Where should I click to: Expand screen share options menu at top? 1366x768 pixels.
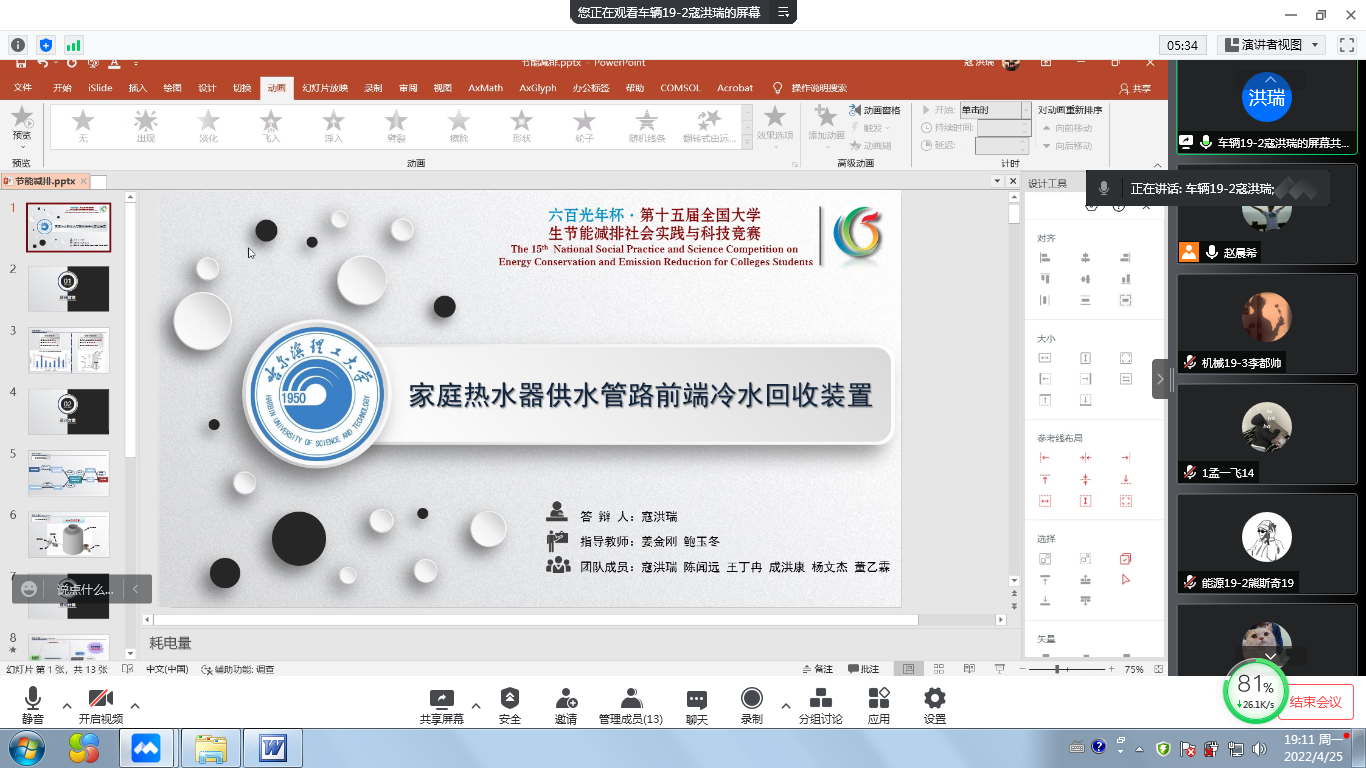783,12
